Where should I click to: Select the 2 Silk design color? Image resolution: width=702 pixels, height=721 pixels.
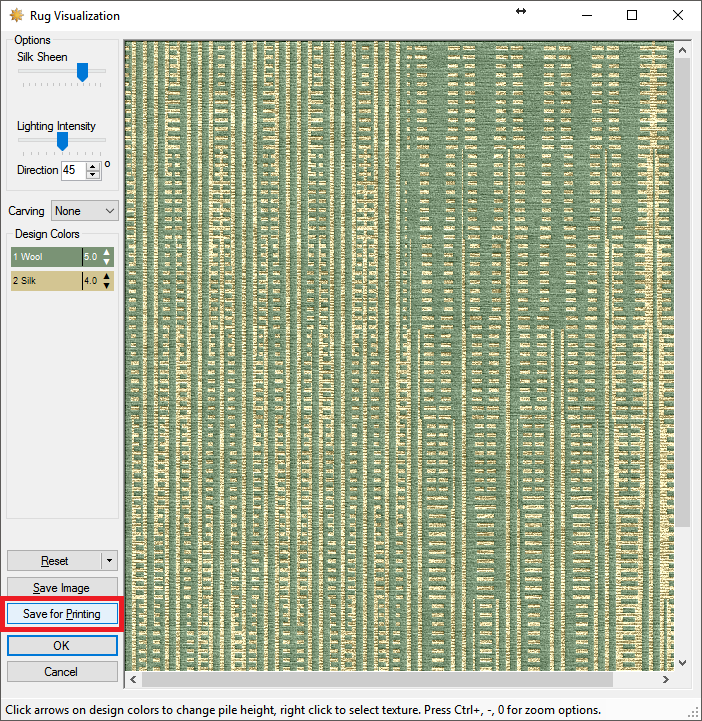coord(45,281)
